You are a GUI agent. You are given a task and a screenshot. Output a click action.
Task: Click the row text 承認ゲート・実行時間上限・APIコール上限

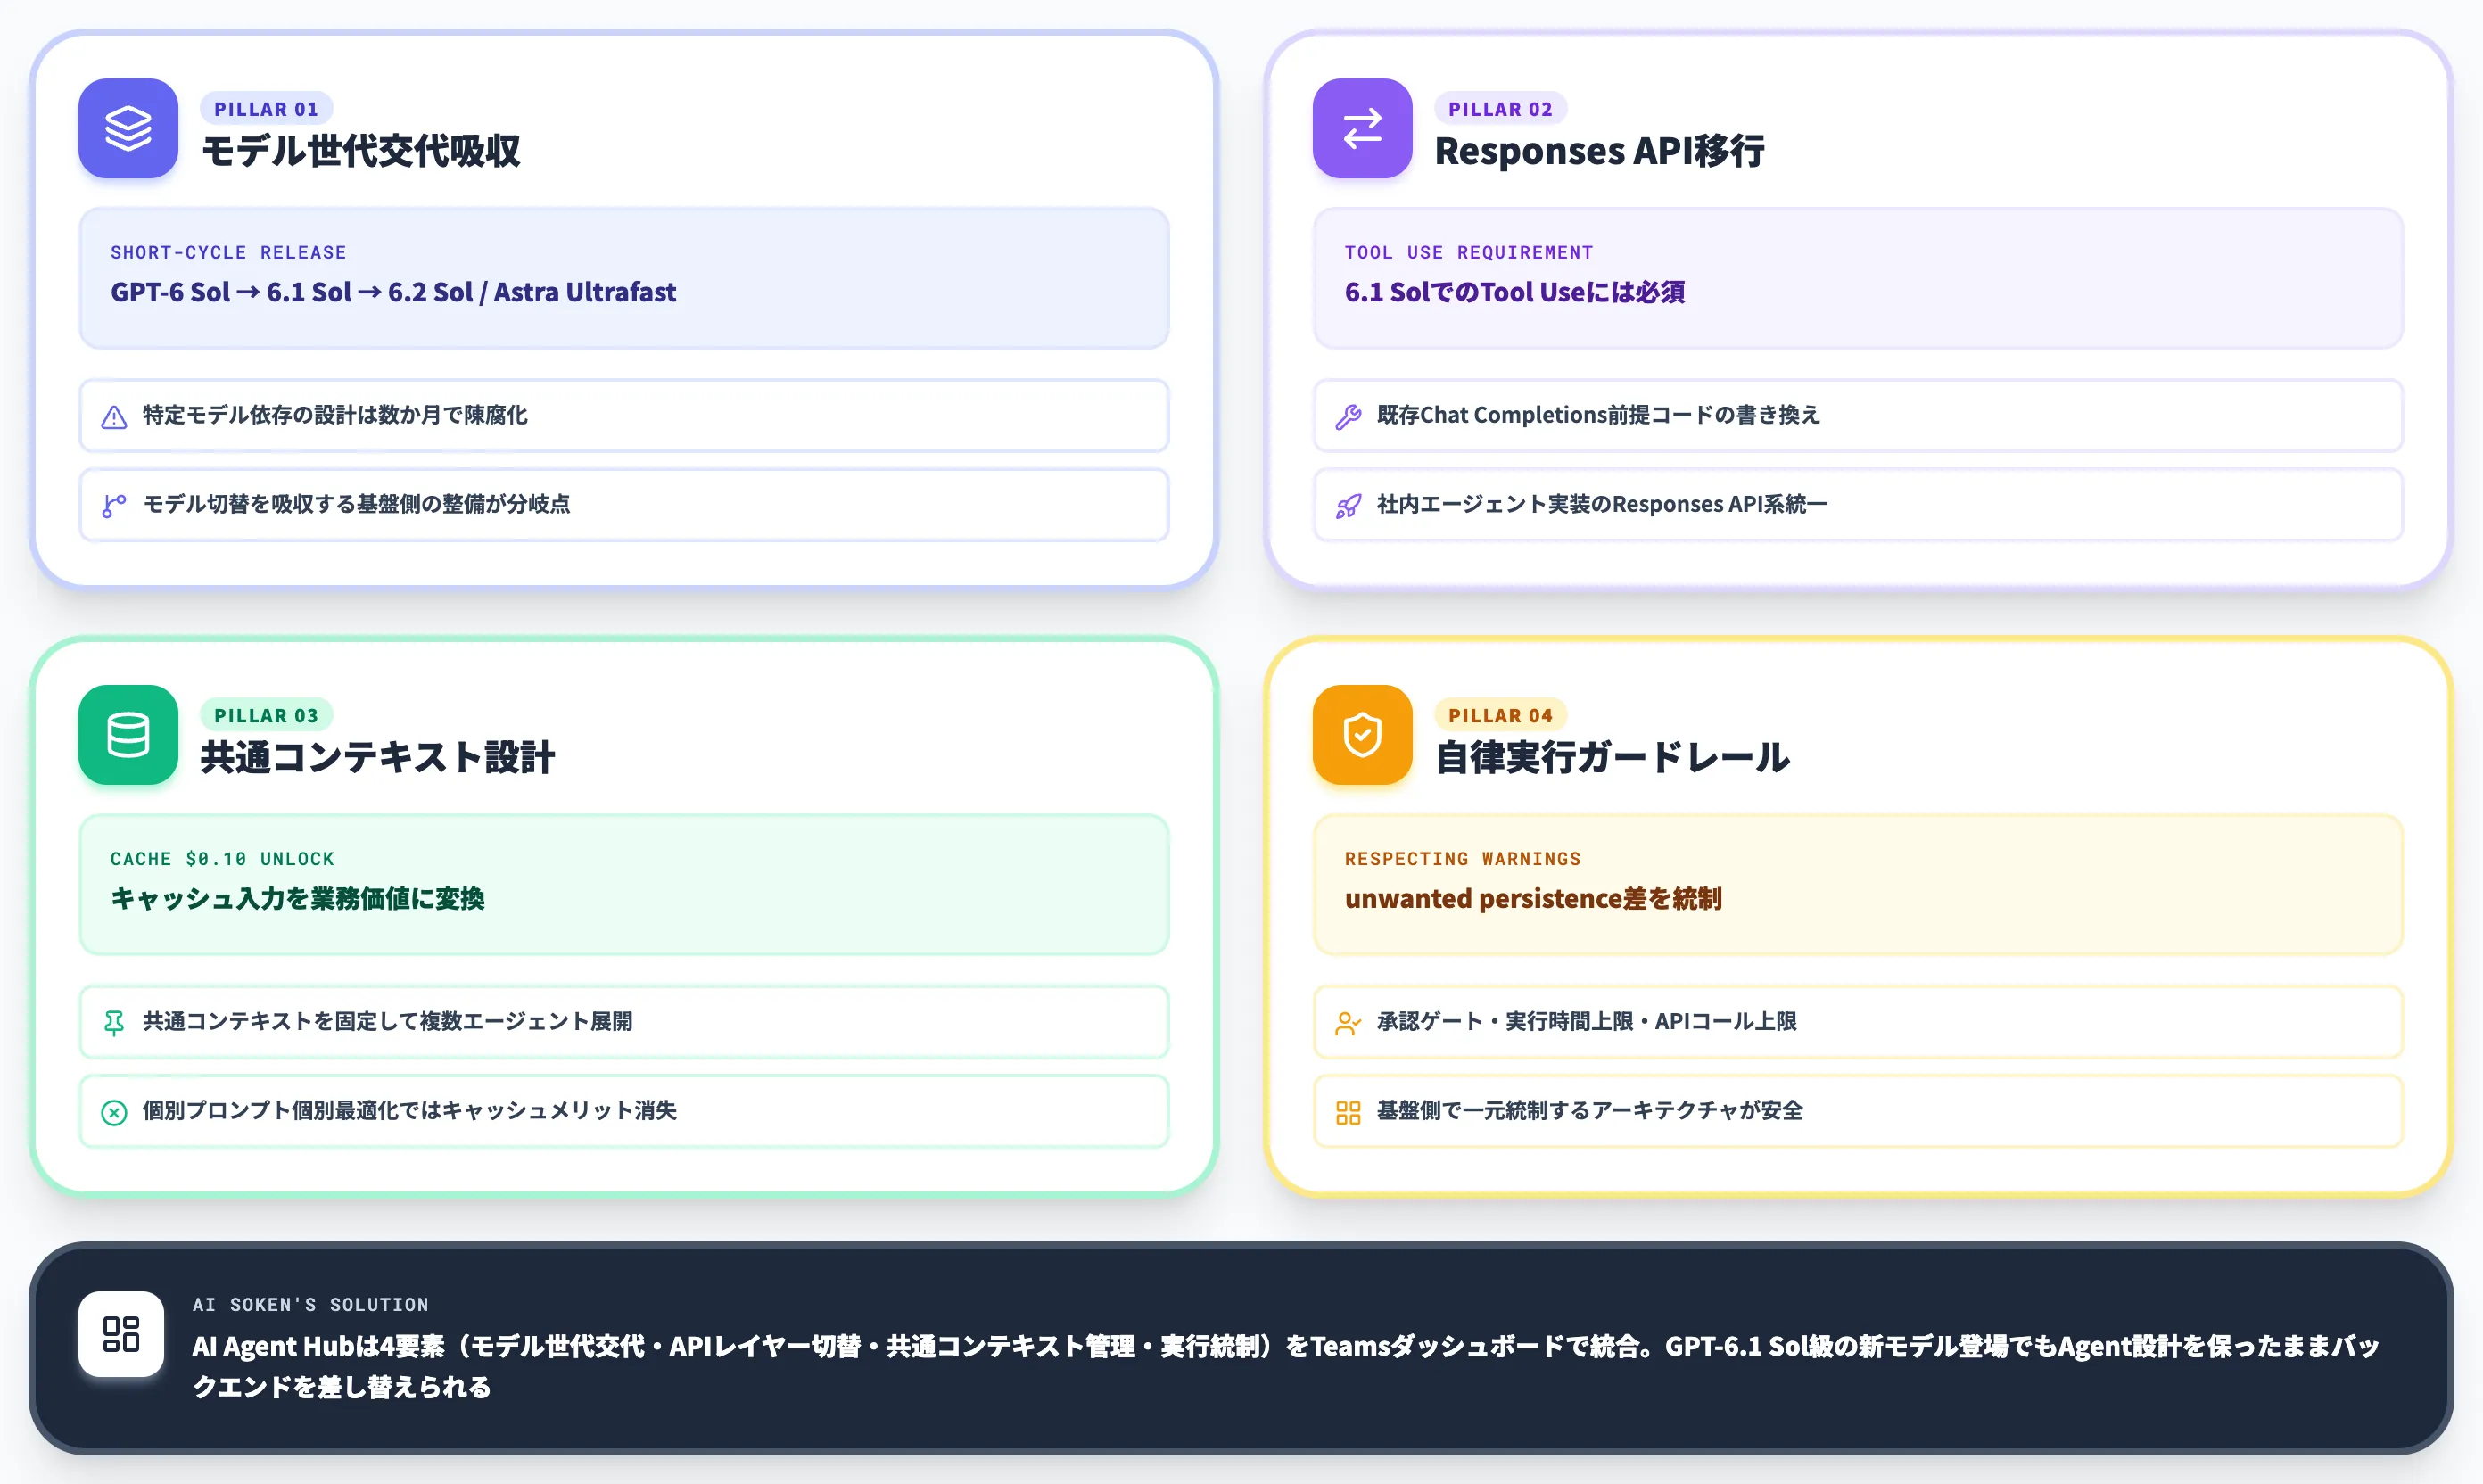(1587, 1021)
